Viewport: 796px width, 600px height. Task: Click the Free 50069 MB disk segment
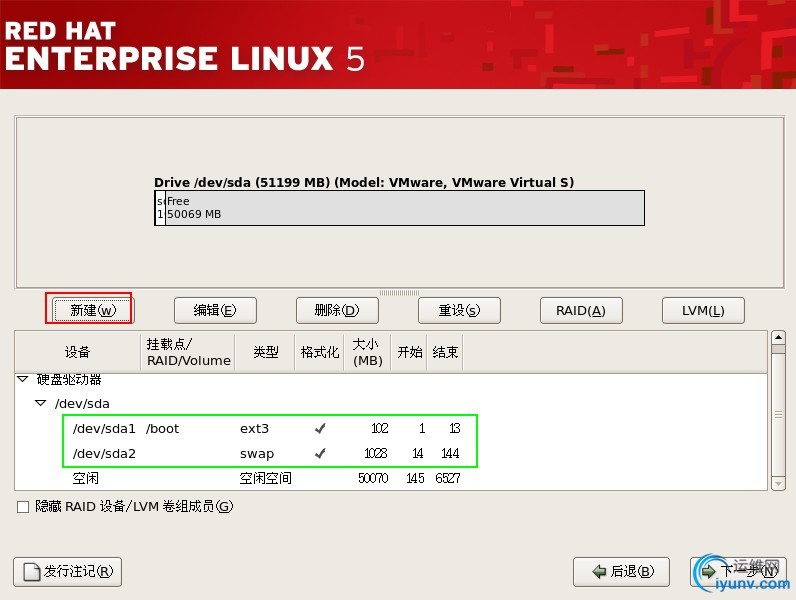pos(405,208)
